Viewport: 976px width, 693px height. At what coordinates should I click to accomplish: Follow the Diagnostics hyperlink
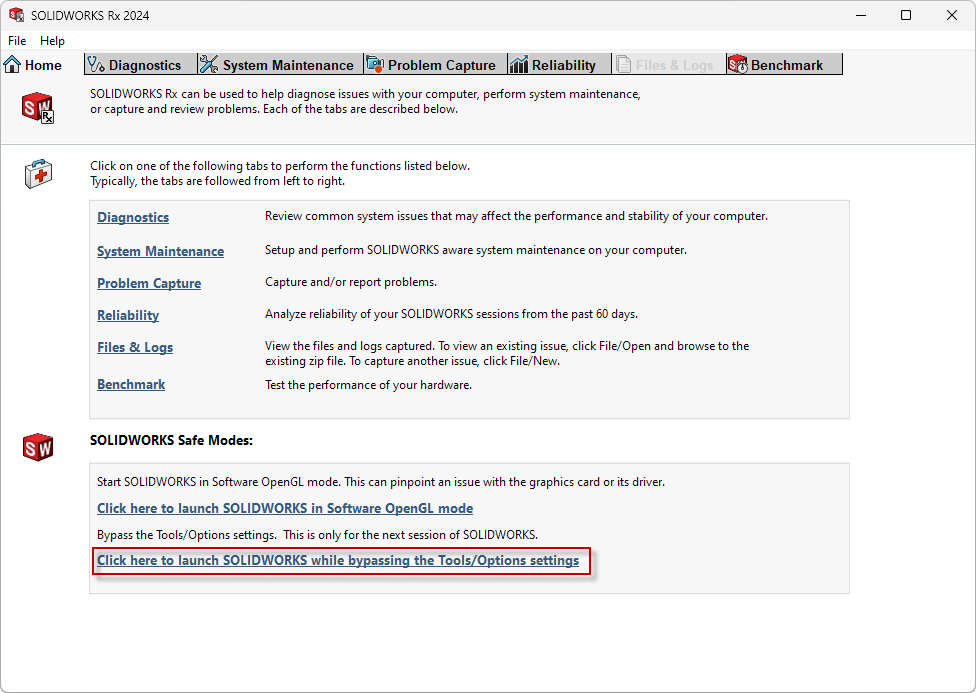click(133, 217)
